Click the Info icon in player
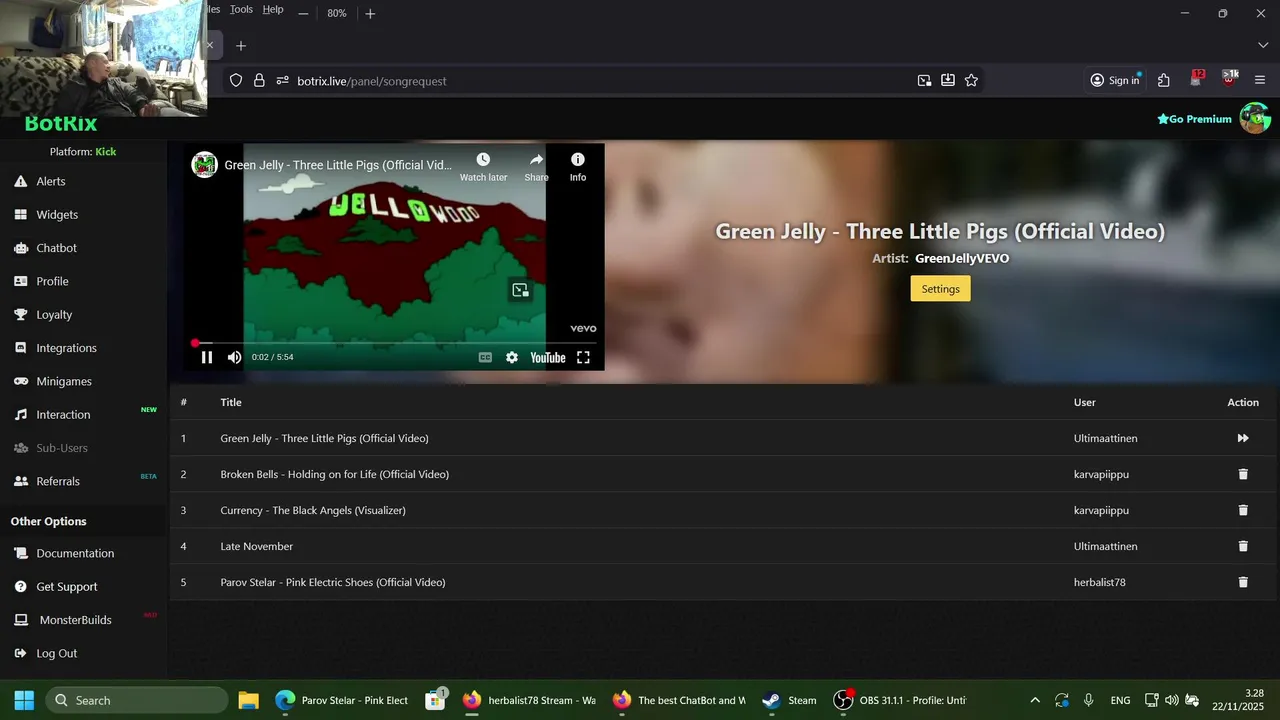 [578, 160]
